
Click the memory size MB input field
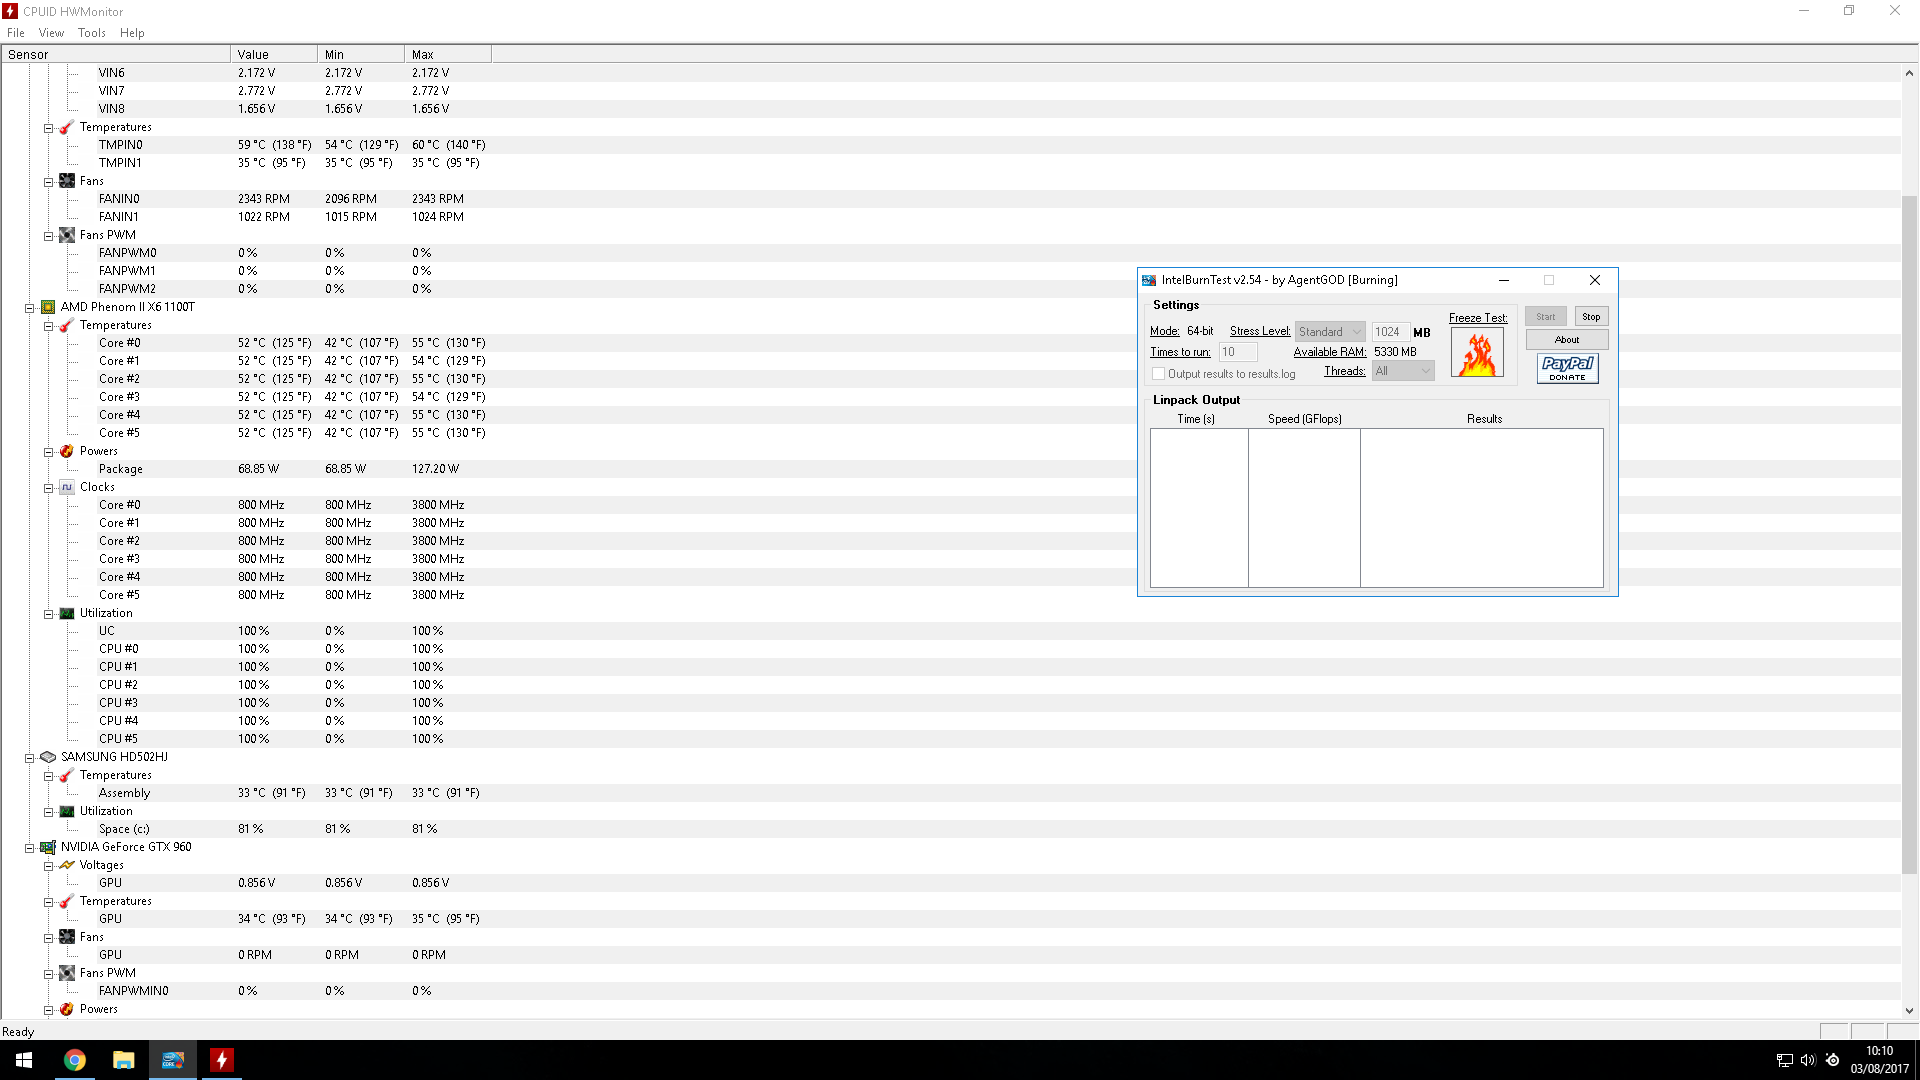pyautogui.click(x=1390, y=332)
